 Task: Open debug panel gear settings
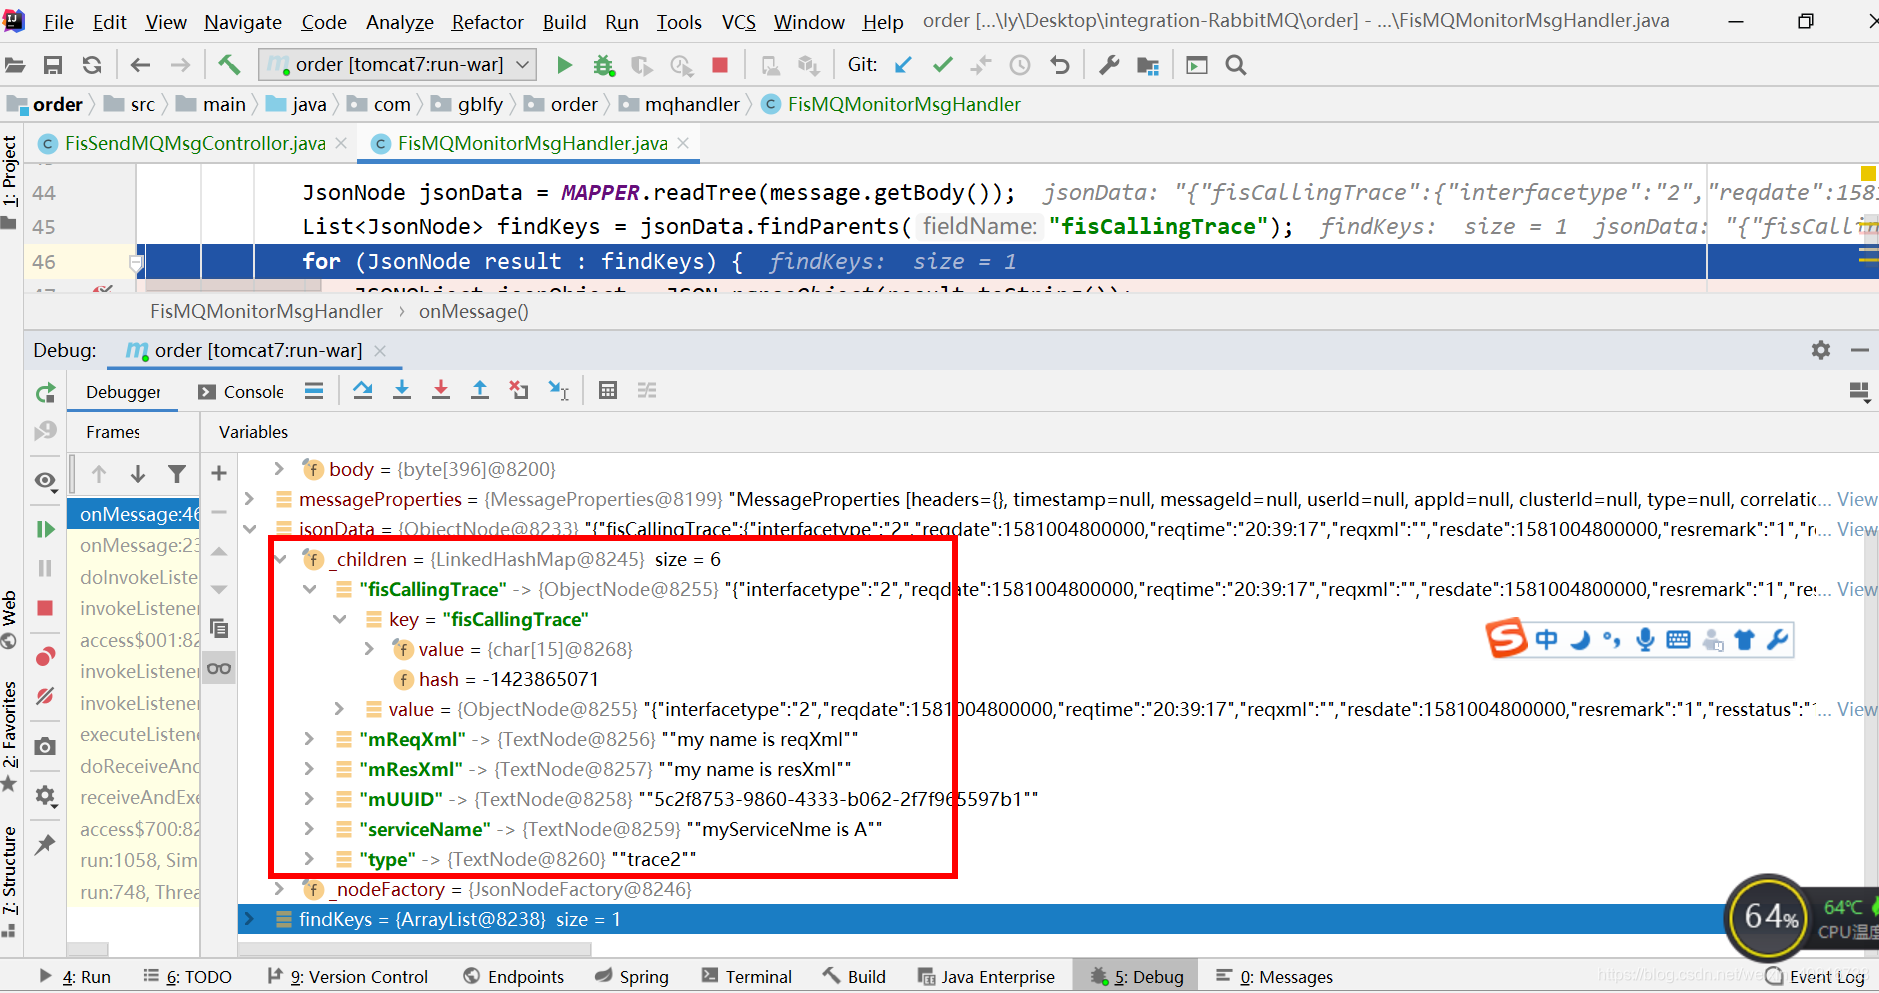tap(1821, 350)
